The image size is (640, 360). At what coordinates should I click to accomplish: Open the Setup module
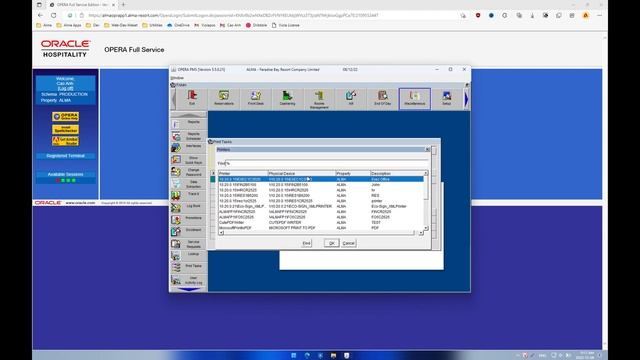coord(447,98)
